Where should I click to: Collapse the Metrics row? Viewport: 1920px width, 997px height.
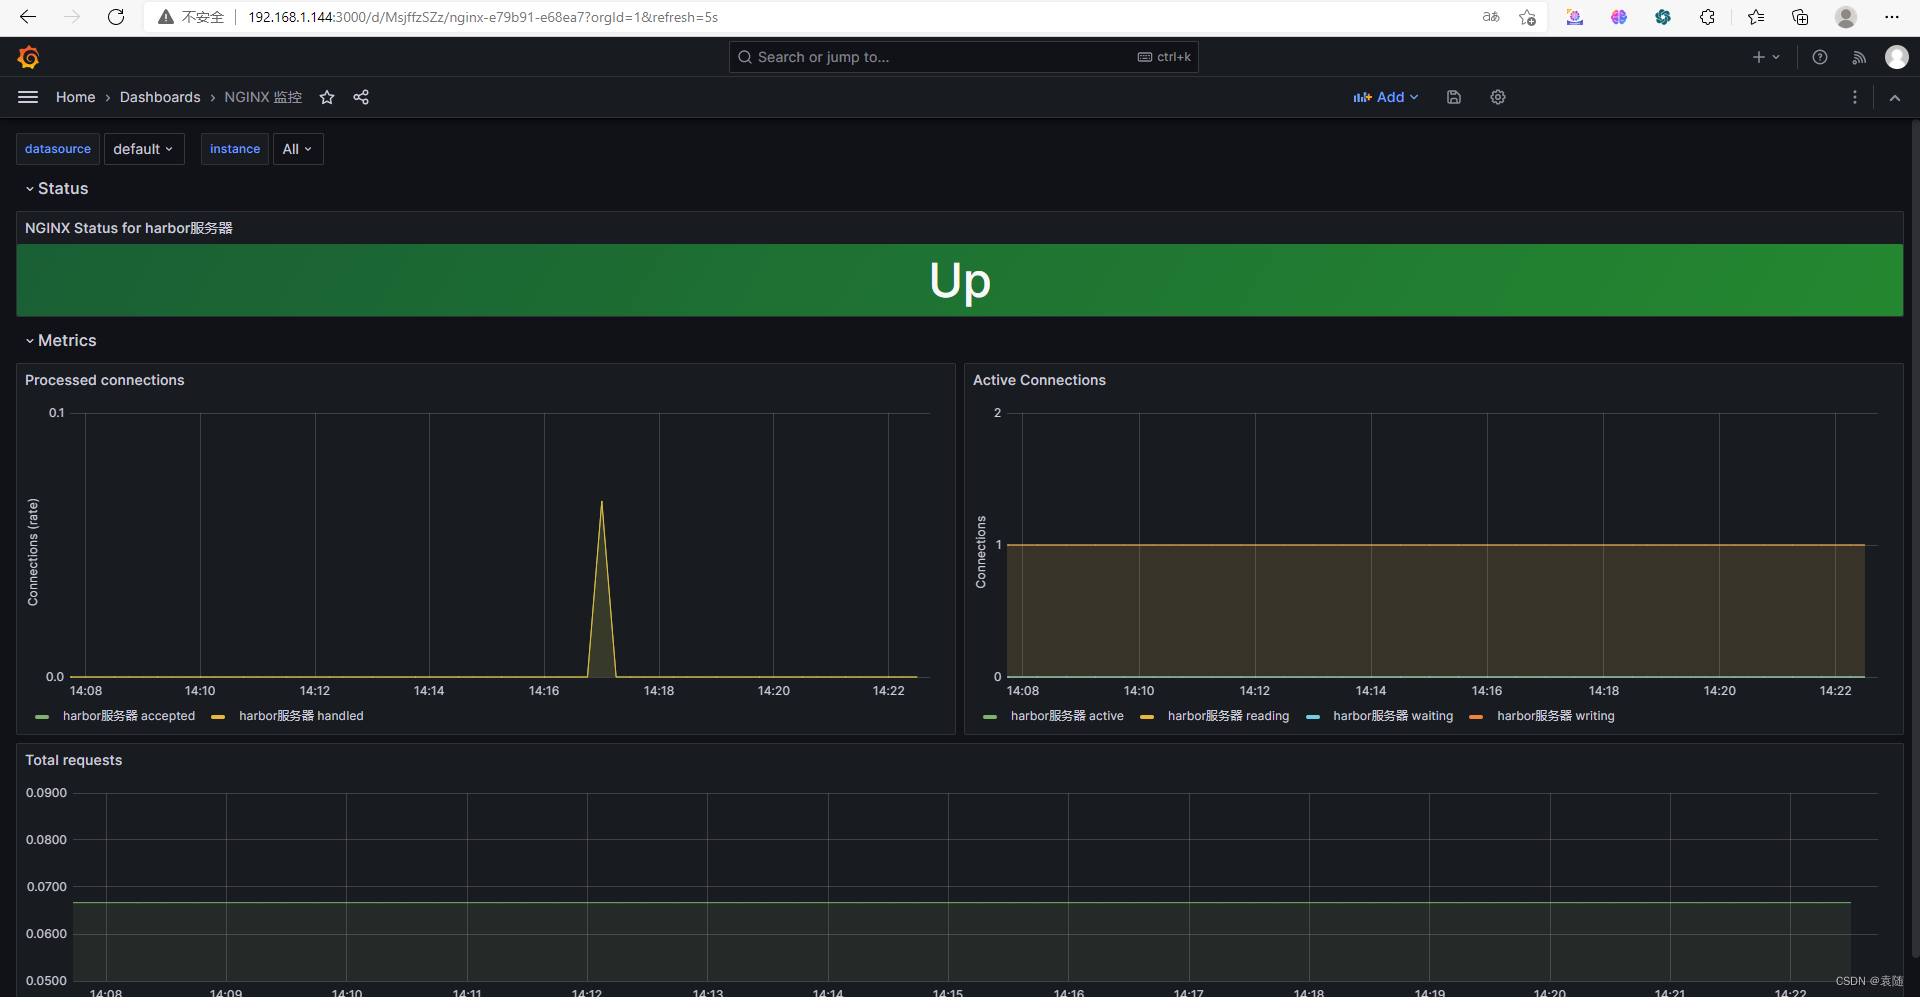point(61,340)
